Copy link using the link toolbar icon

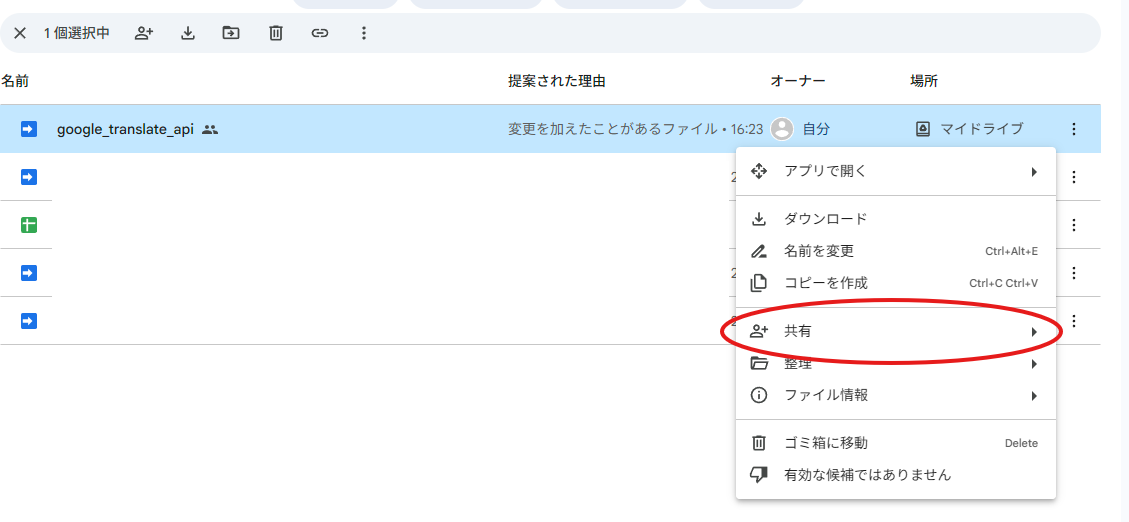point(320,33)
